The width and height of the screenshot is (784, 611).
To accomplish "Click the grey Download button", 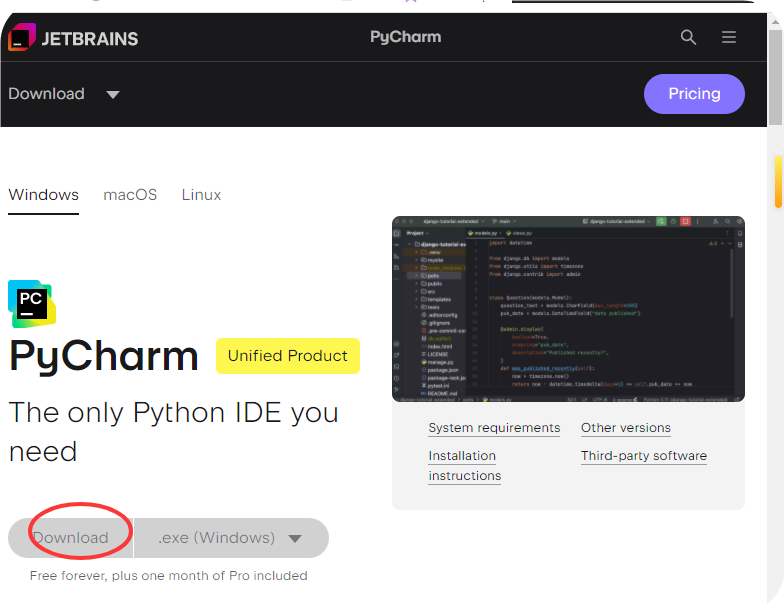I will (70, 538).
